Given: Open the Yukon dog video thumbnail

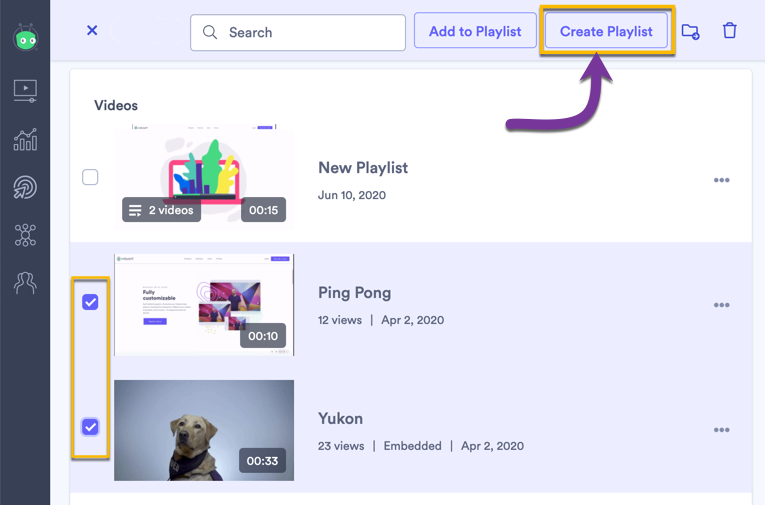Looking at the screenshot, I should pyautogui.click(x=204, y=430).
